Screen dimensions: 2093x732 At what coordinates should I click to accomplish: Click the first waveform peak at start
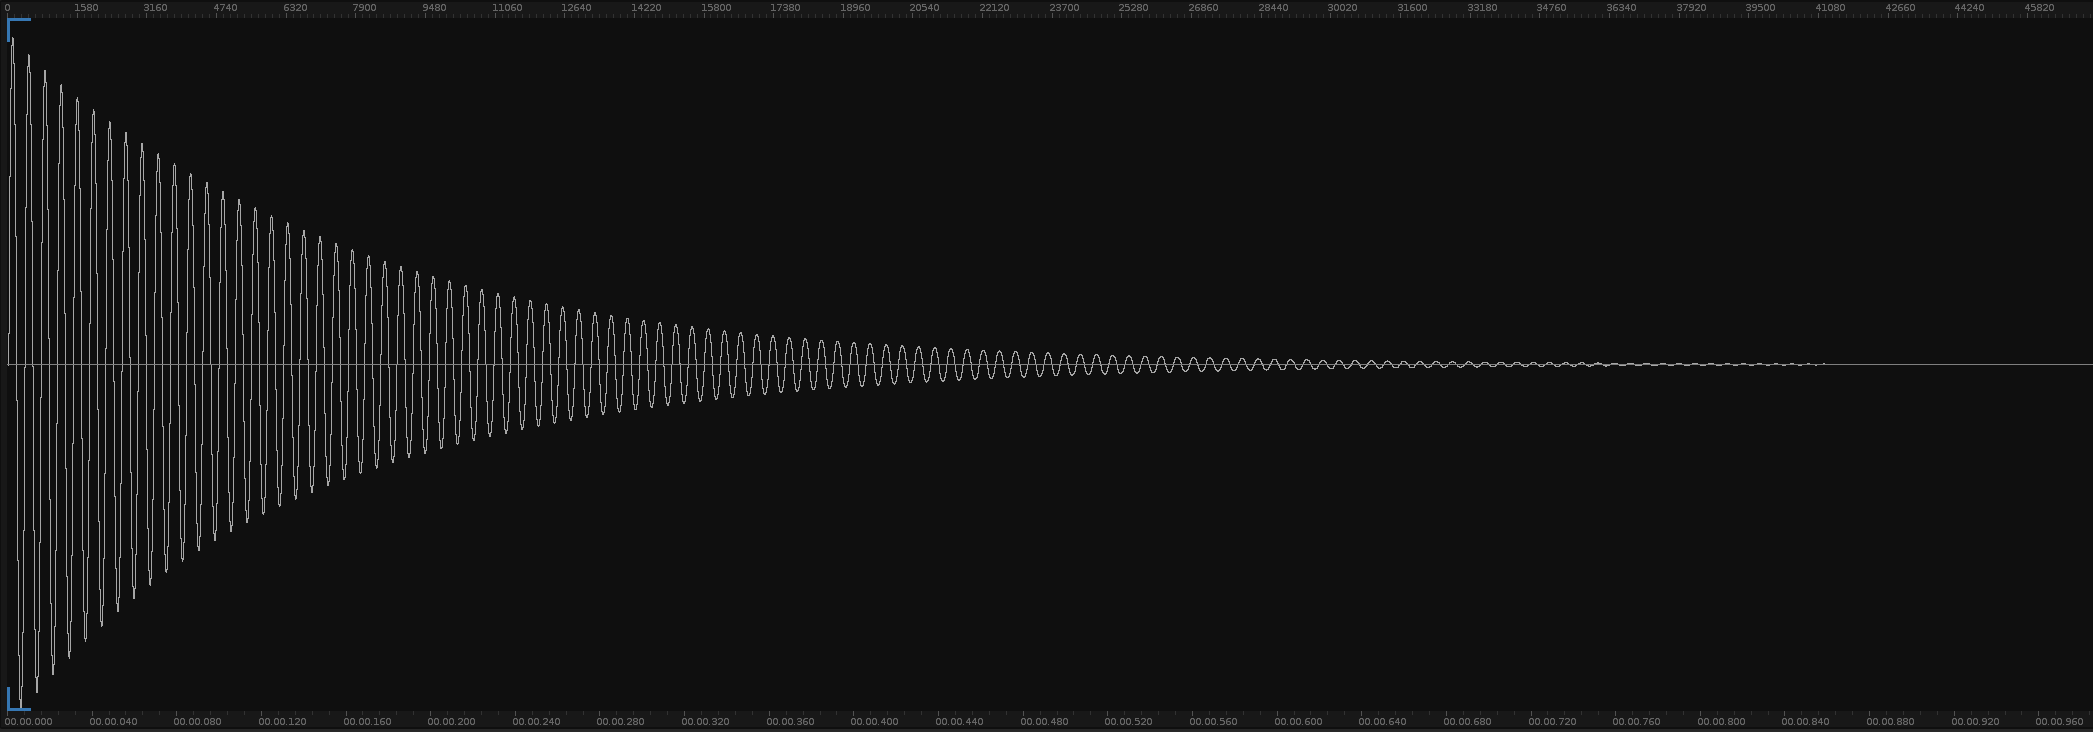[x=12, y=42]
